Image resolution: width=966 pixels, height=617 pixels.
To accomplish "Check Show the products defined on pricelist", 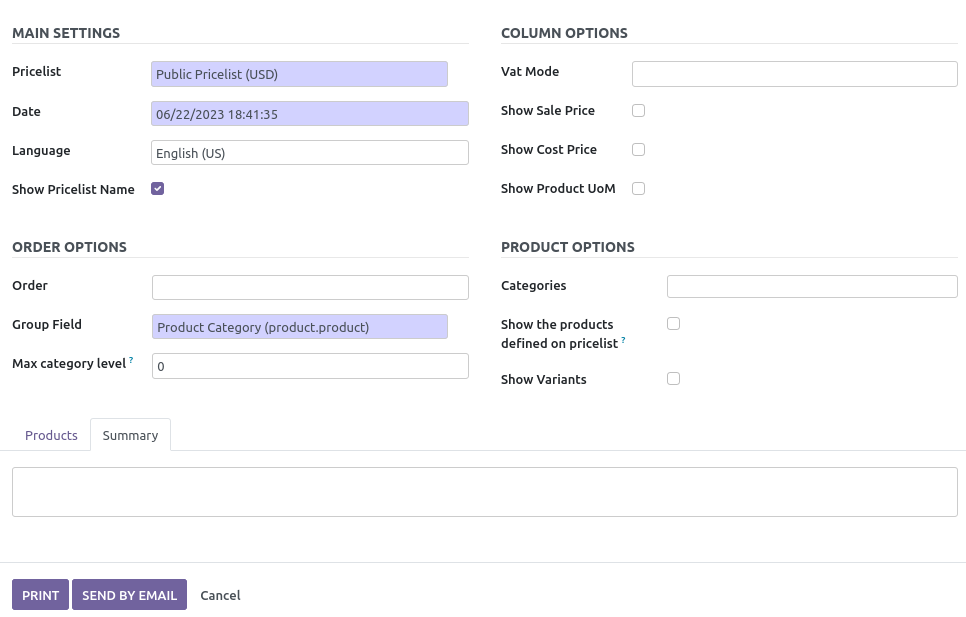I will [x=673, y=323].
